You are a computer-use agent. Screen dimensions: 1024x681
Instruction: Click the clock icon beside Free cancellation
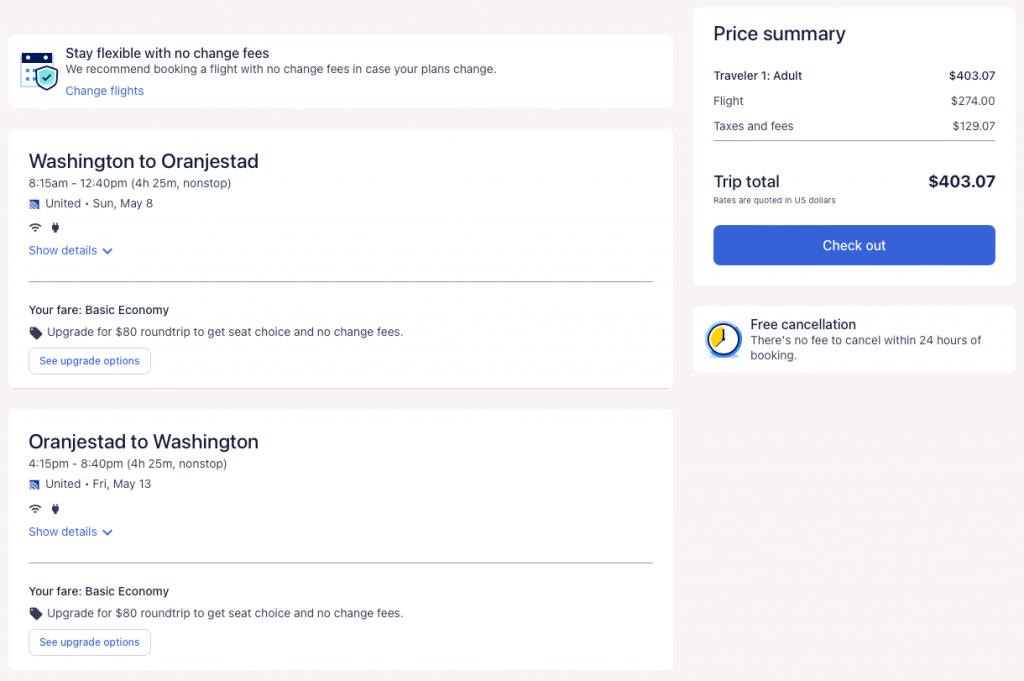click(x=722, y=340)
